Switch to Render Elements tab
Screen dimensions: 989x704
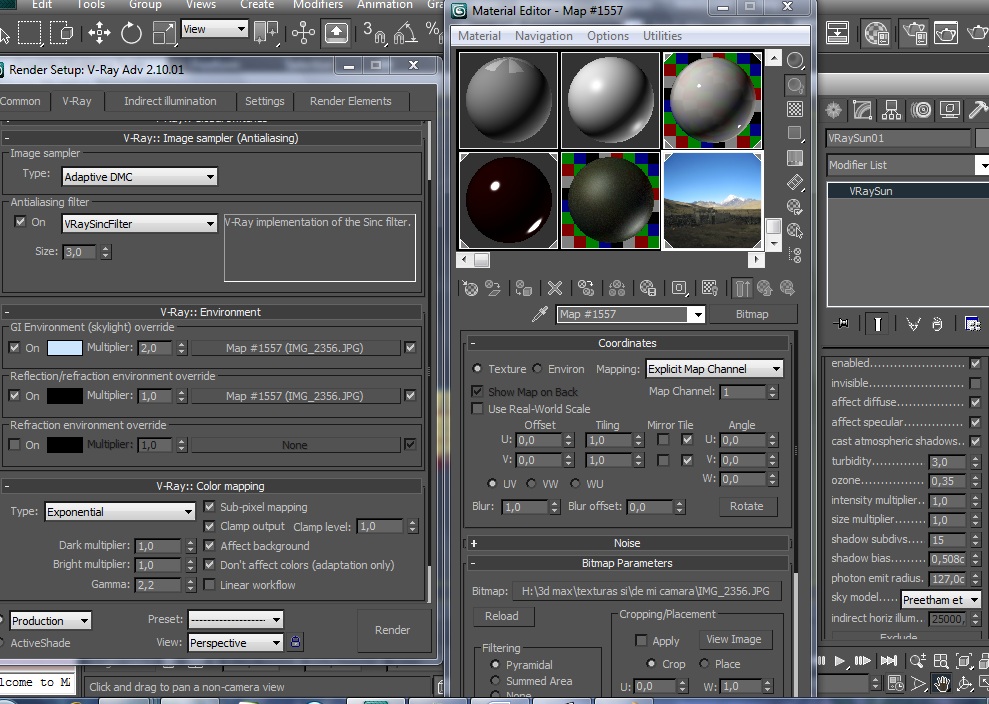point(351,101)
